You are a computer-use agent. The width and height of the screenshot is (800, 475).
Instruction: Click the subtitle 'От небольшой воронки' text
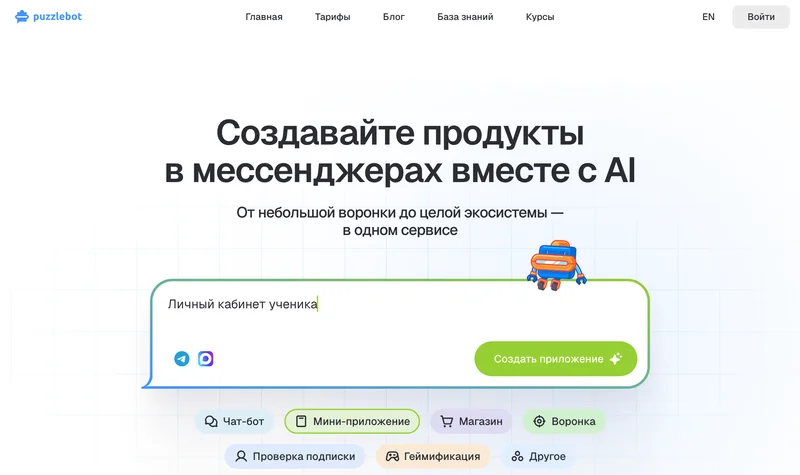click(400, 221)
